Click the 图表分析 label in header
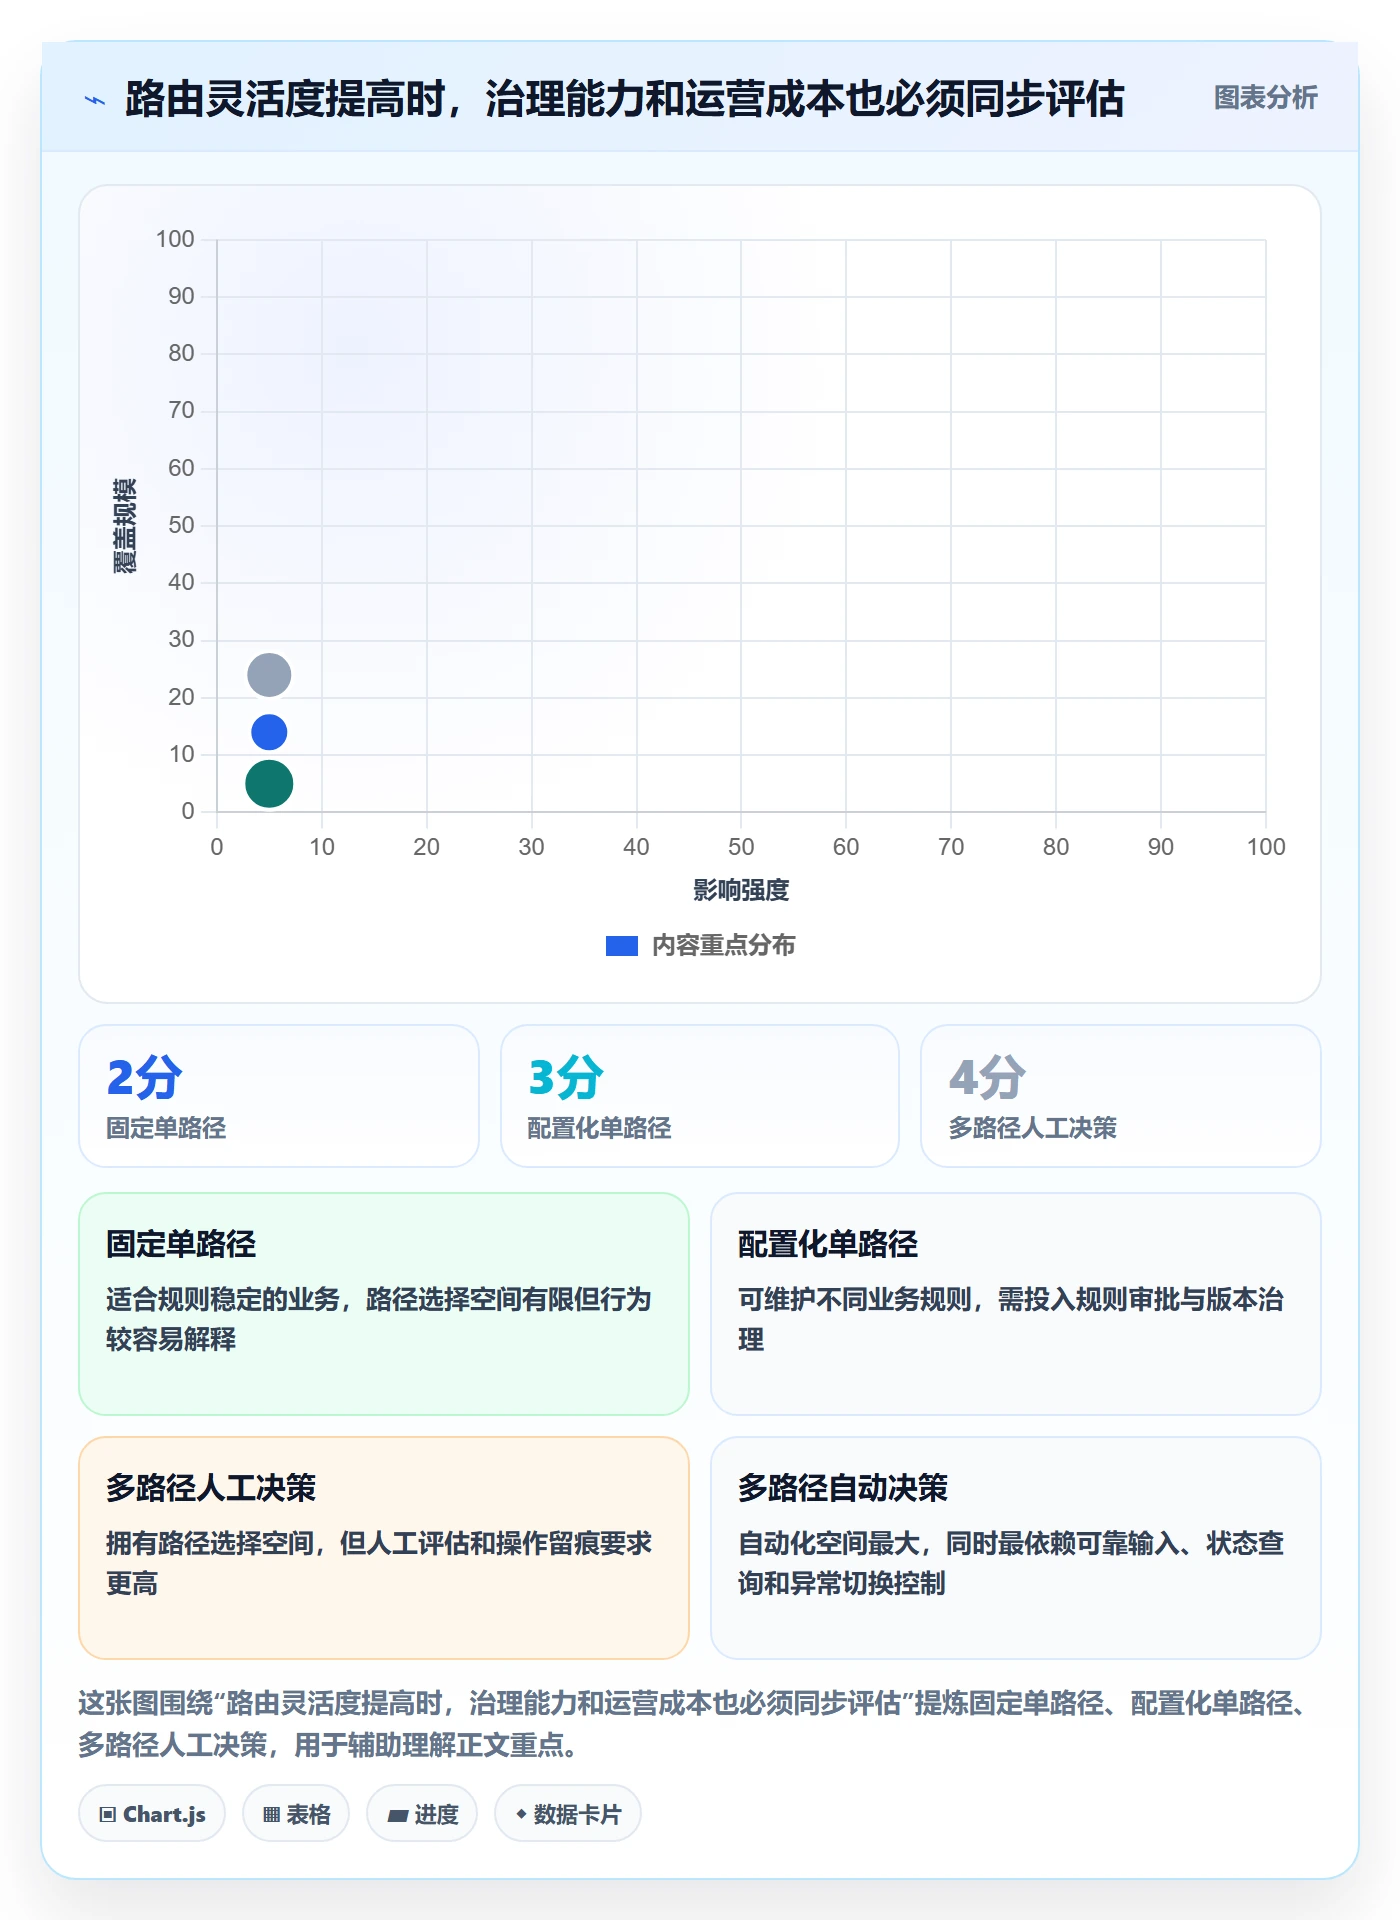Image resolution: width=1400 pixels, height=1920 pixels. [1265, 98]
